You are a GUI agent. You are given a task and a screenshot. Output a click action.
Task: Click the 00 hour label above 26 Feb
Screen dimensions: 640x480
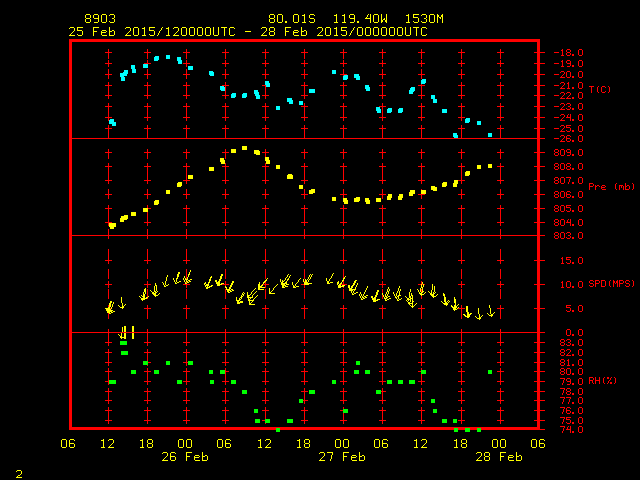click(185, 444)
